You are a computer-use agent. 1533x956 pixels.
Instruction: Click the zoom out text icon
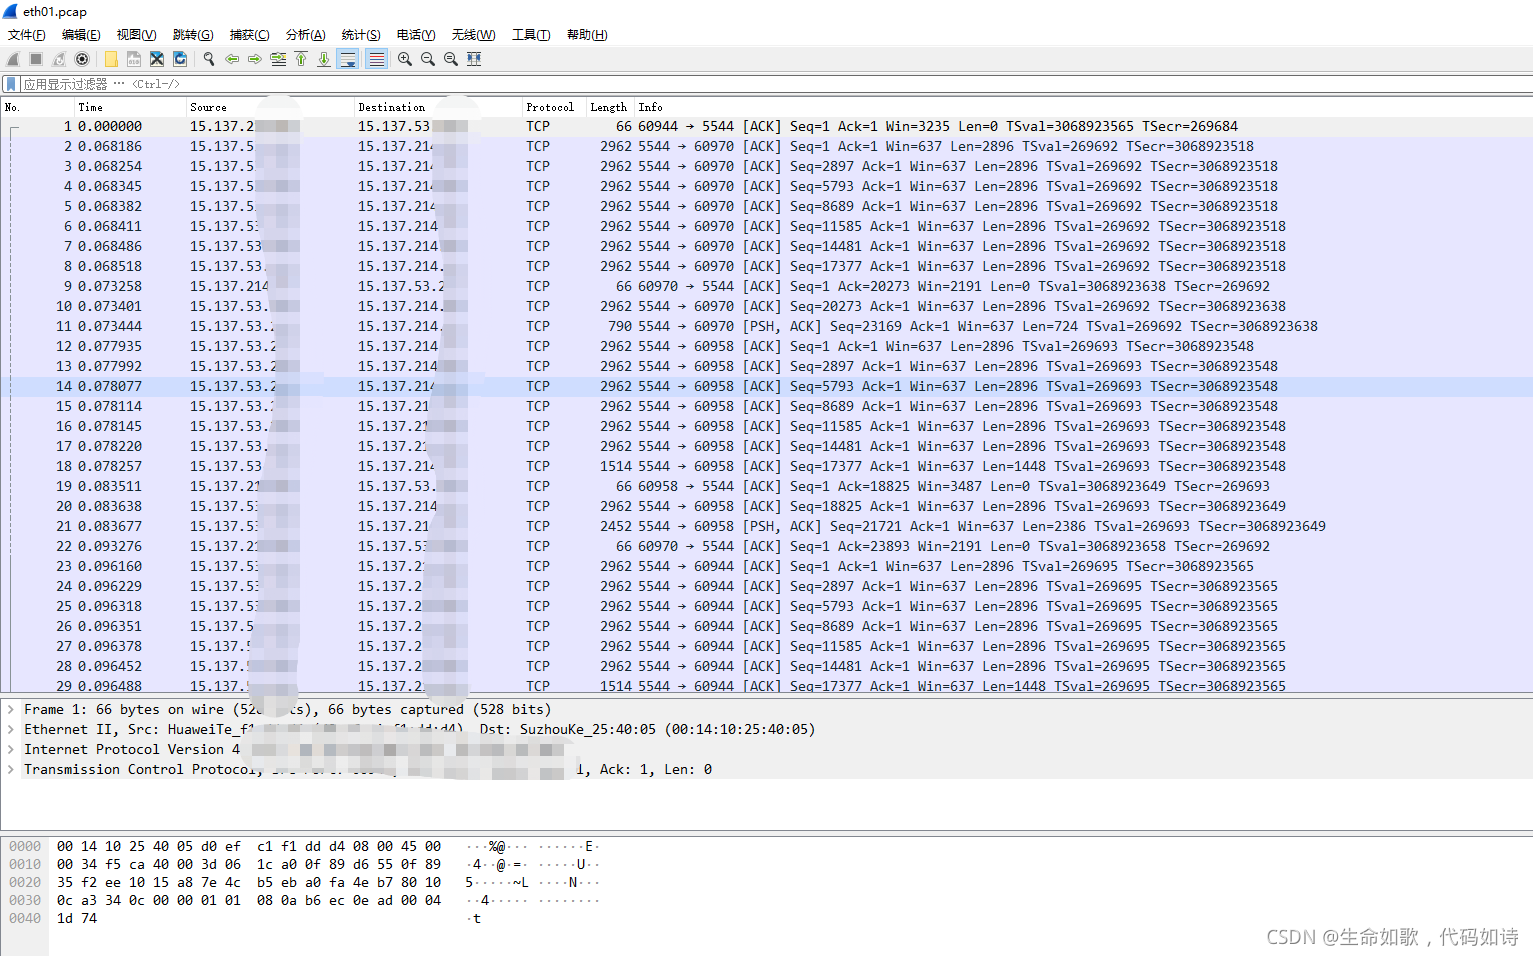(x=428, y=59)
